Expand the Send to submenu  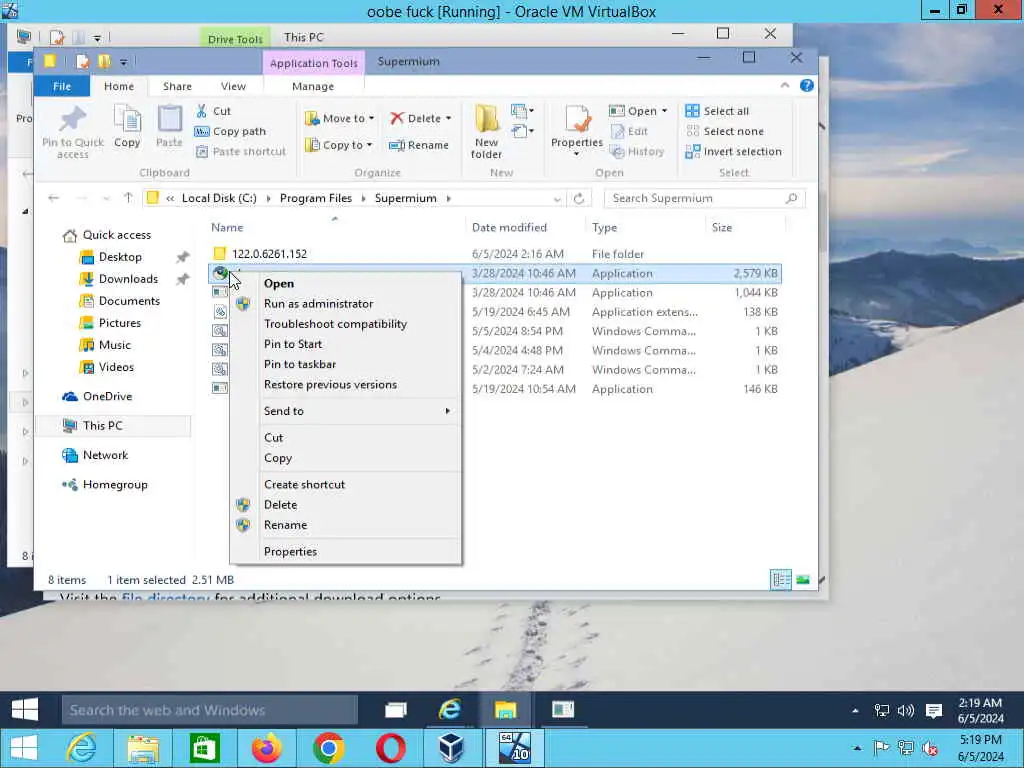tap(346, 411)
